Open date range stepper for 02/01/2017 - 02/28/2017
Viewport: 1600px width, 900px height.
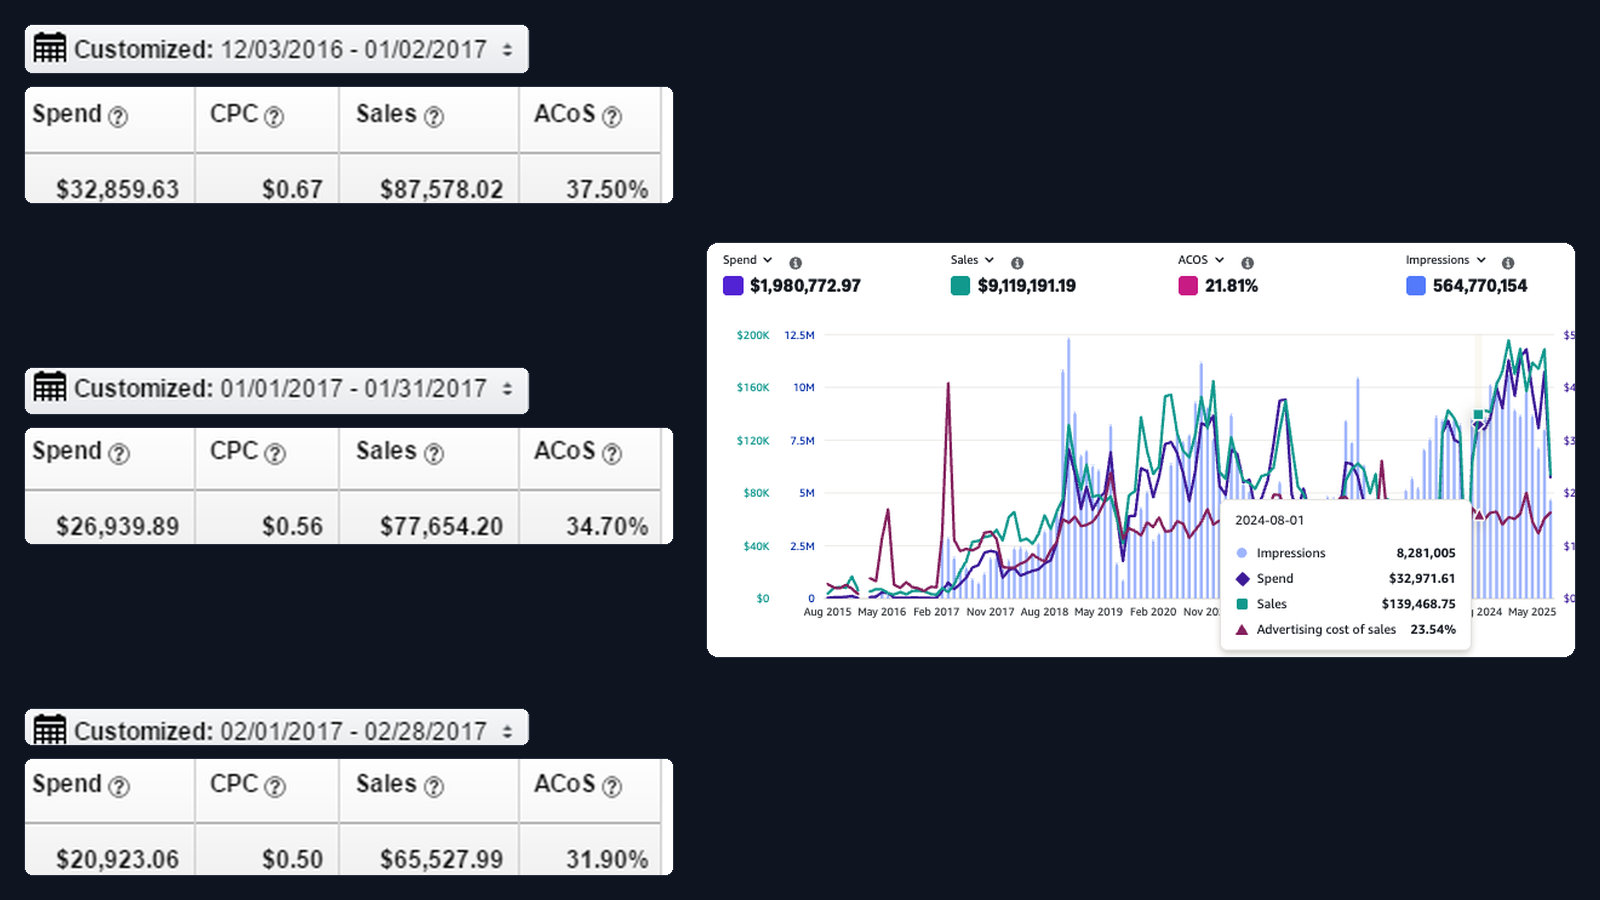pos(507,731)
